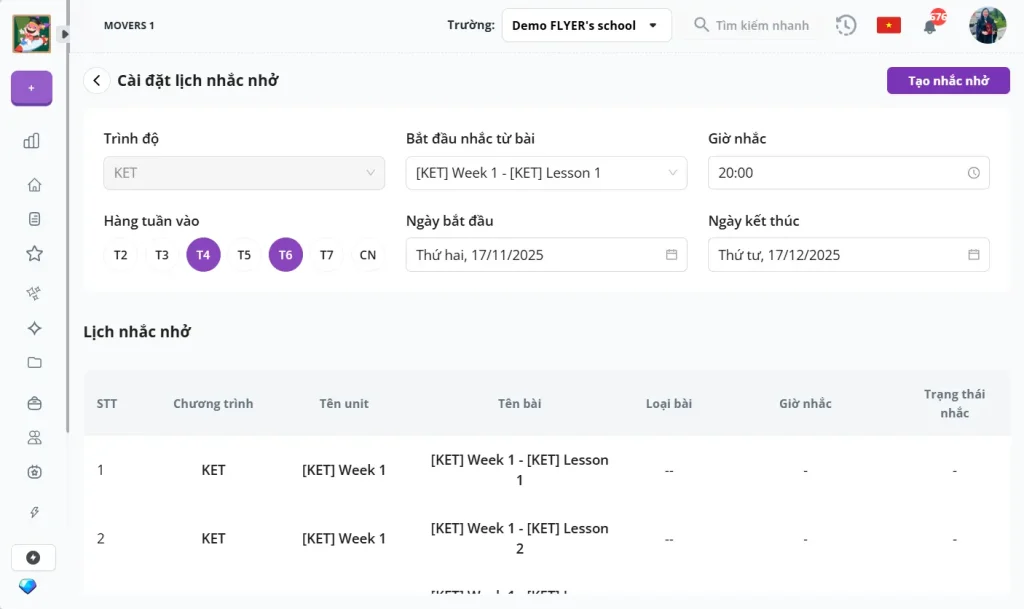Click the notification bell icon

click(x=930, y=26)
